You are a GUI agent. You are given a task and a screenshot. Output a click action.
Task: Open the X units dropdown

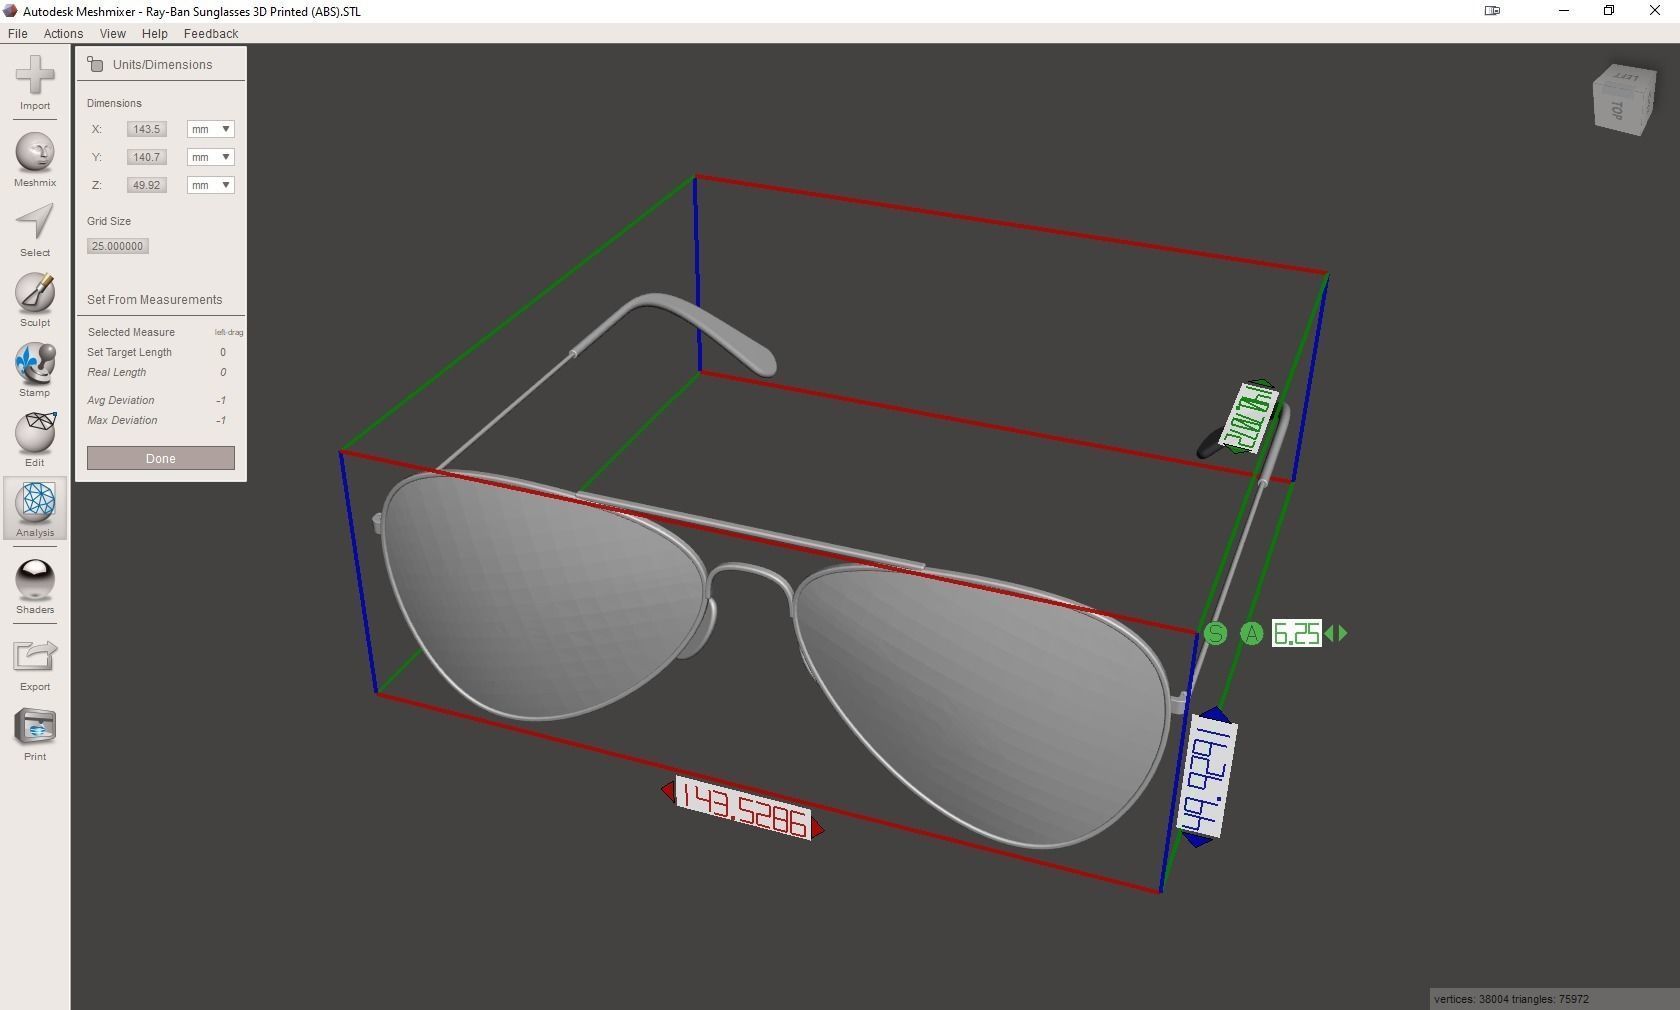[x=210, y=129]
